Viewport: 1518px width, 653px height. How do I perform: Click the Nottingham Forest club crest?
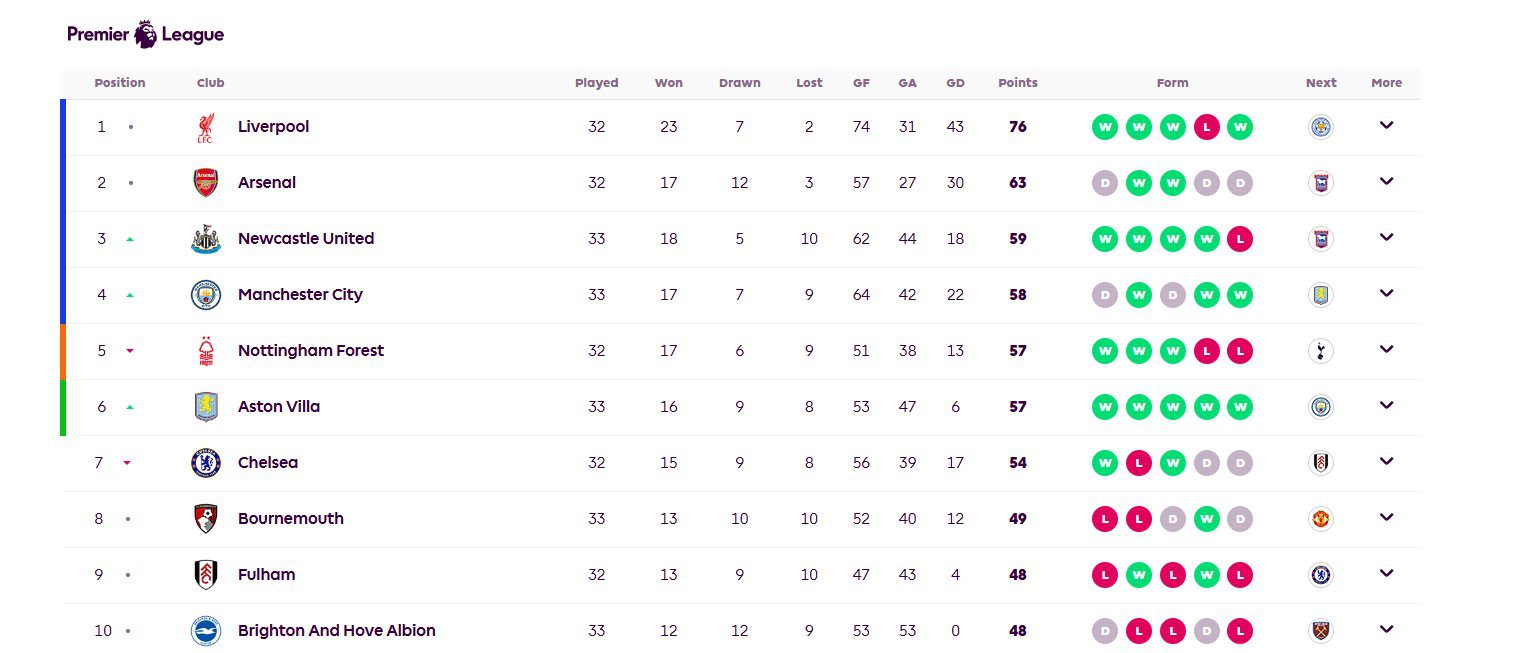(205, 351)
